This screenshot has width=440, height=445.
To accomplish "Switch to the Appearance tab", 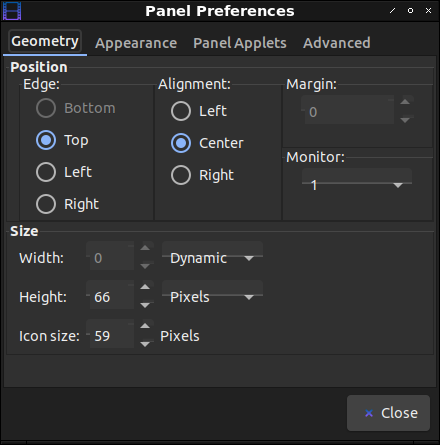I will pyautogui.click(x=136, y=43).
